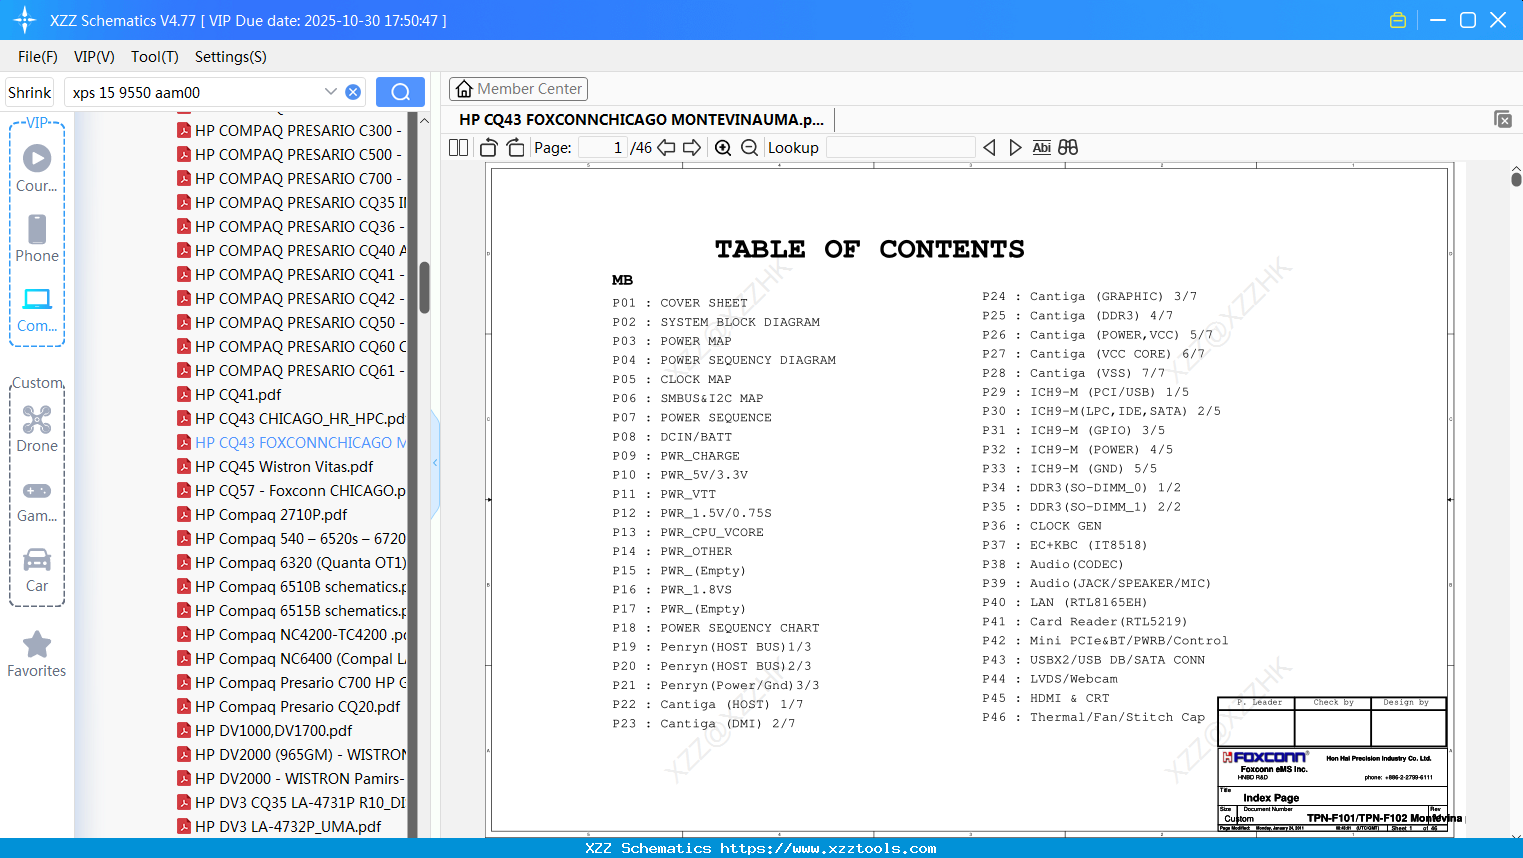Screen dimensions: 1523x858
Task: Toggle the Abi whole-word match icon
Action: click(1041, 148)
